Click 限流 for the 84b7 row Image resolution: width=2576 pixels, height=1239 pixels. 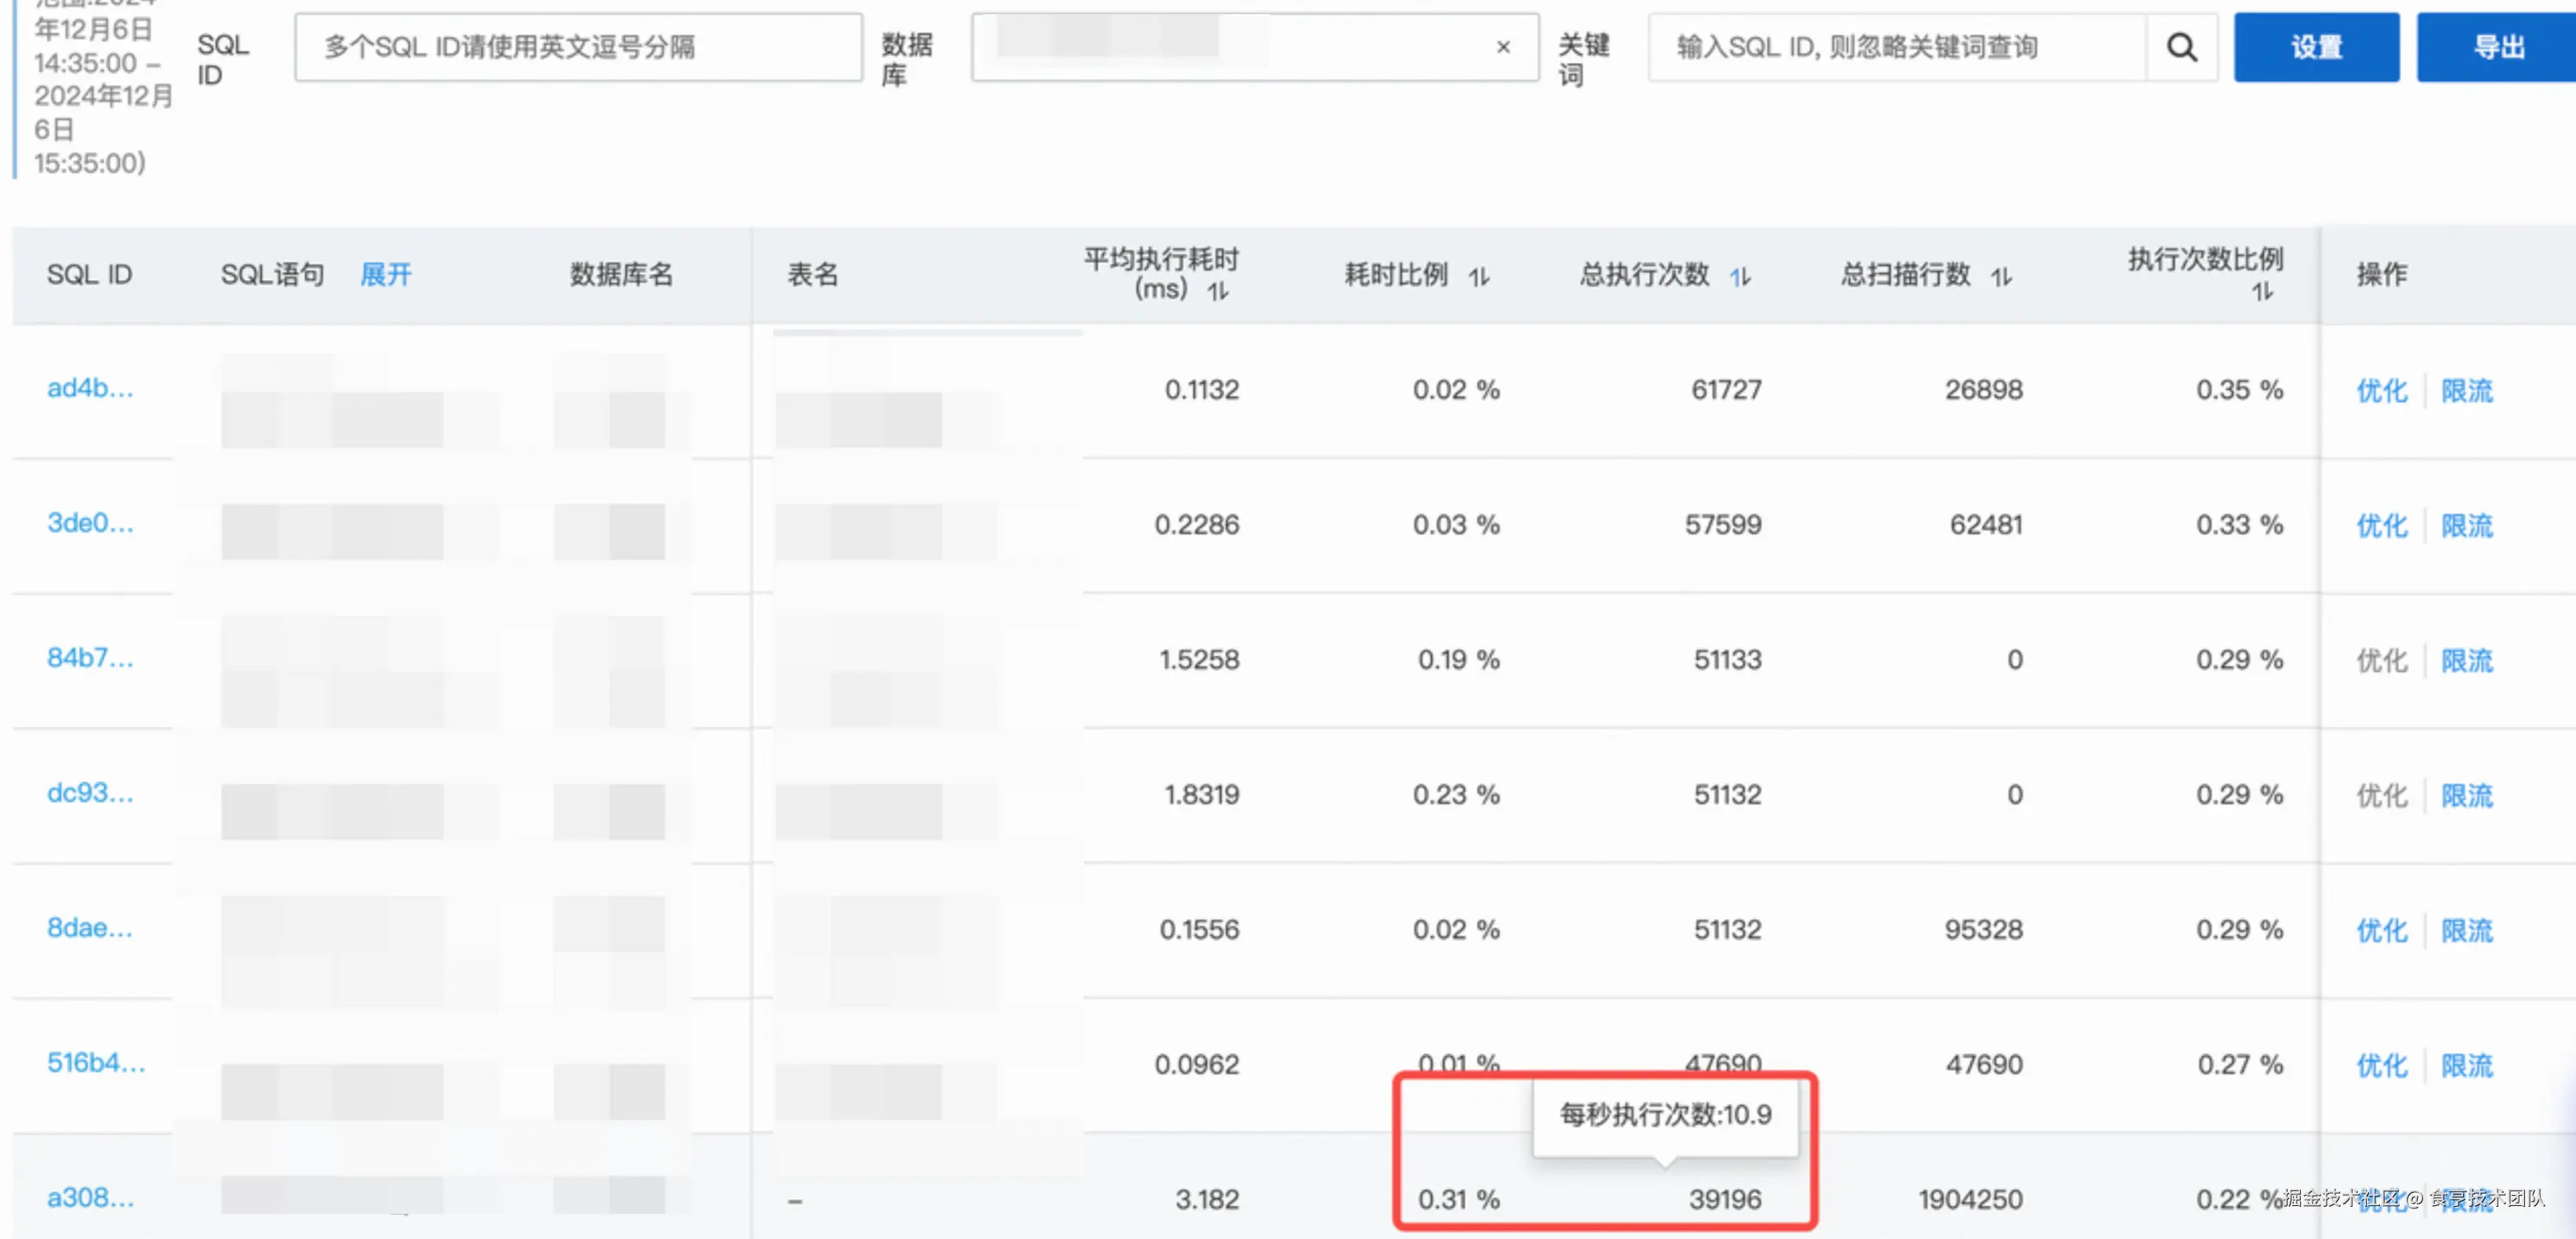[x=2466, y=660]
